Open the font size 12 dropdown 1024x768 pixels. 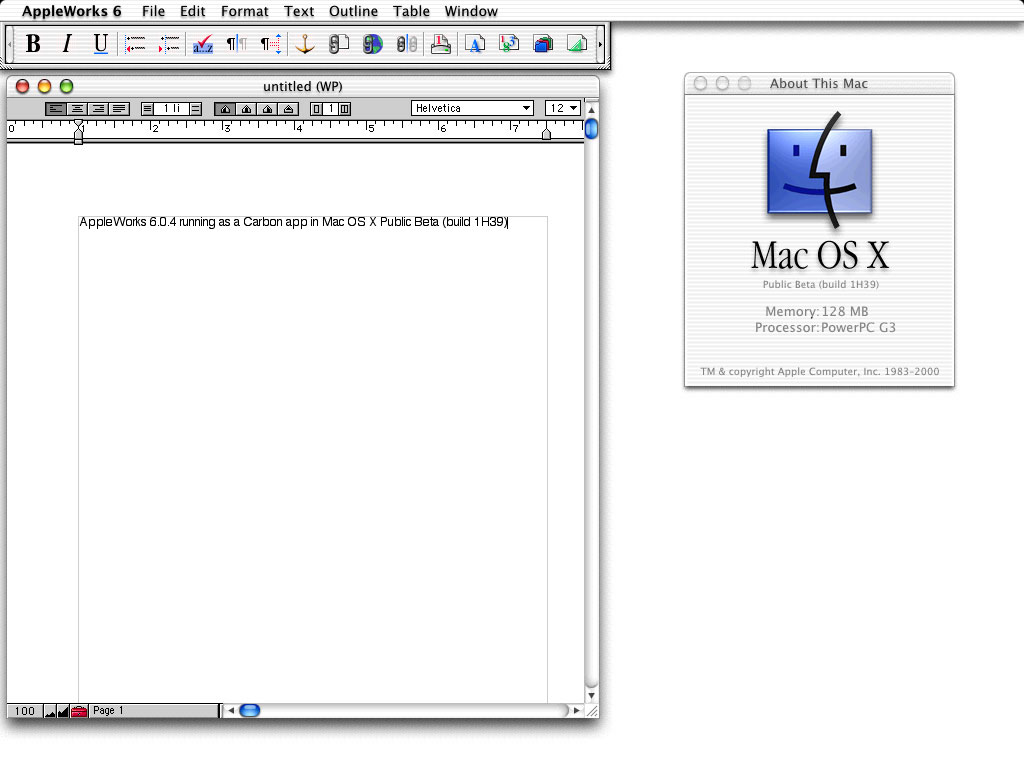pos(562,108)
